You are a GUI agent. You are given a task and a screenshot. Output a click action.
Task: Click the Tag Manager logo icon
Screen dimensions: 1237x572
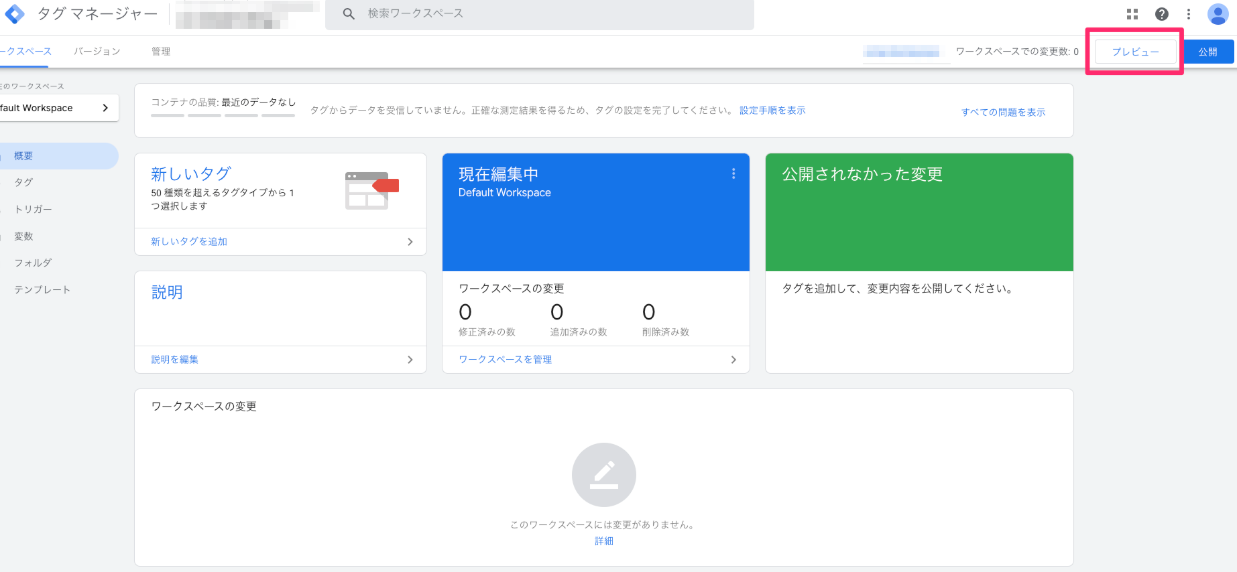14,14
